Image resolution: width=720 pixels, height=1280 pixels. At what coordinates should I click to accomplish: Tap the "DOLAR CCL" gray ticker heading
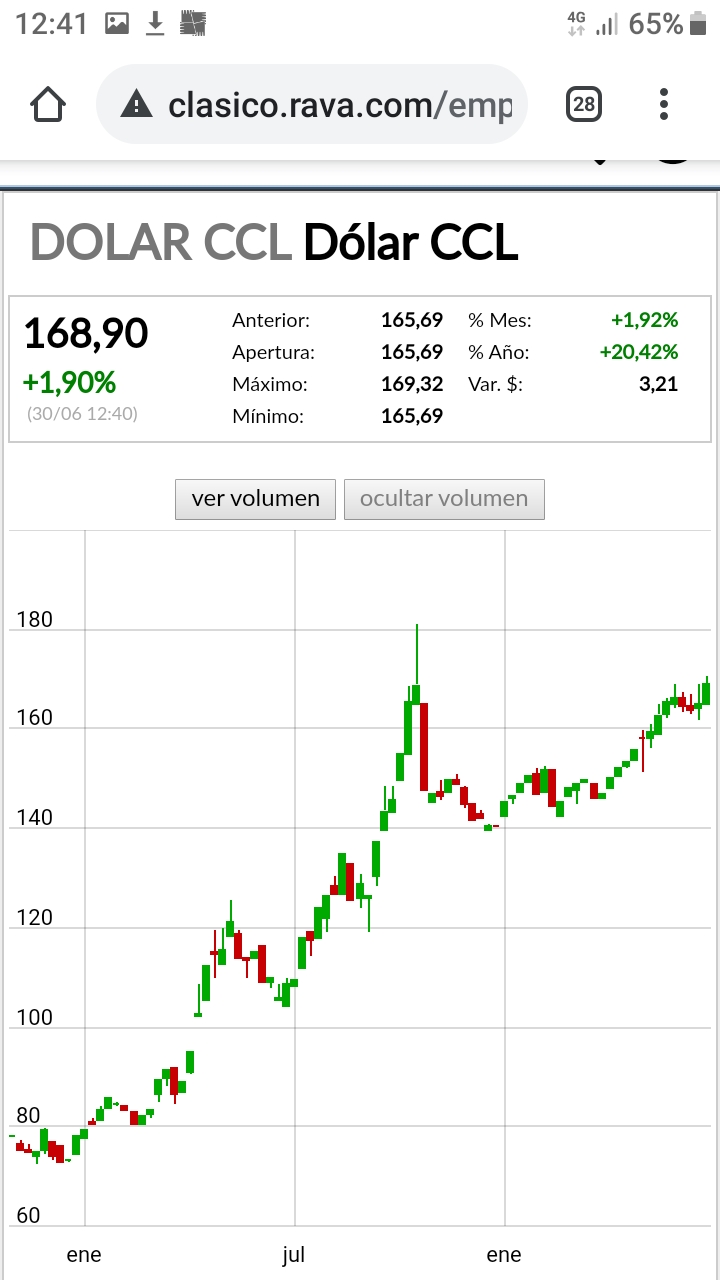(160, 243)
